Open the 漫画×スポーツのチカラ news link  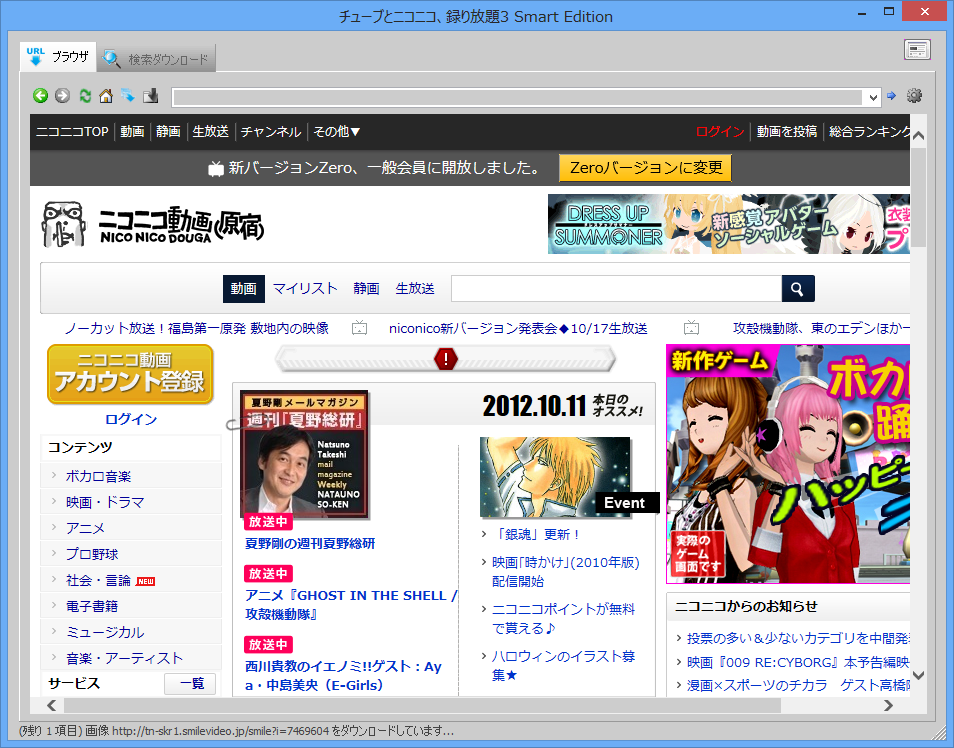798,685
